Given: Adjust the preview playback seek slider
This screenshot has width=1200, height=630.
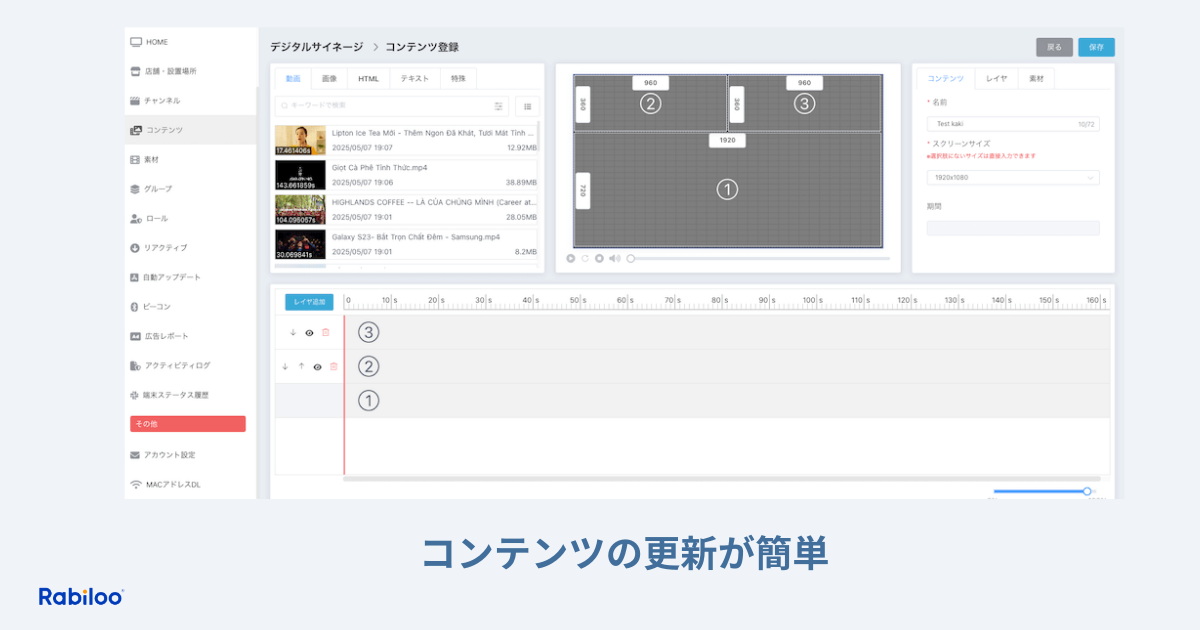Looking at the screenshot, I should [759, 258].
